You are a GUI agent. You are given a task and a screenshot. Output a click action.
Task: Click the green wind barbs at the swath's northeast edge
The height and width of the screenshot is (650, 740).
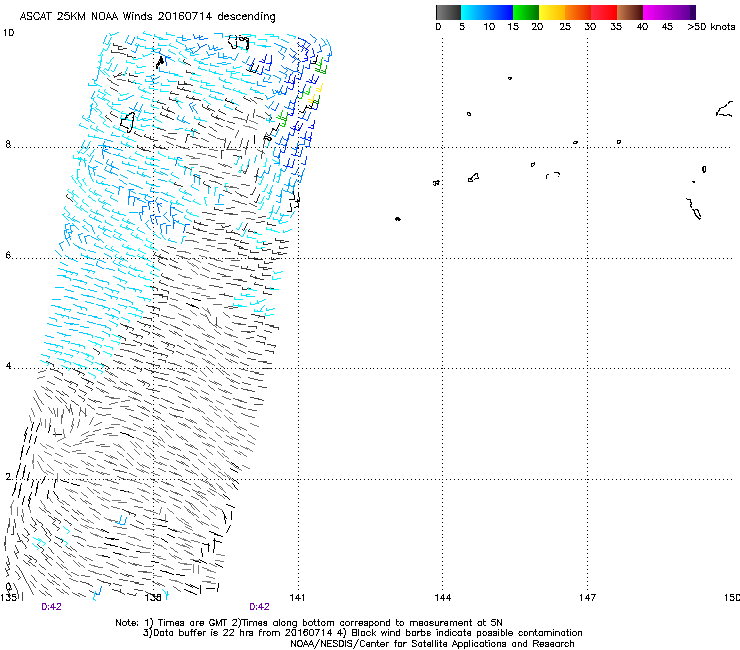tap(321, 66)
